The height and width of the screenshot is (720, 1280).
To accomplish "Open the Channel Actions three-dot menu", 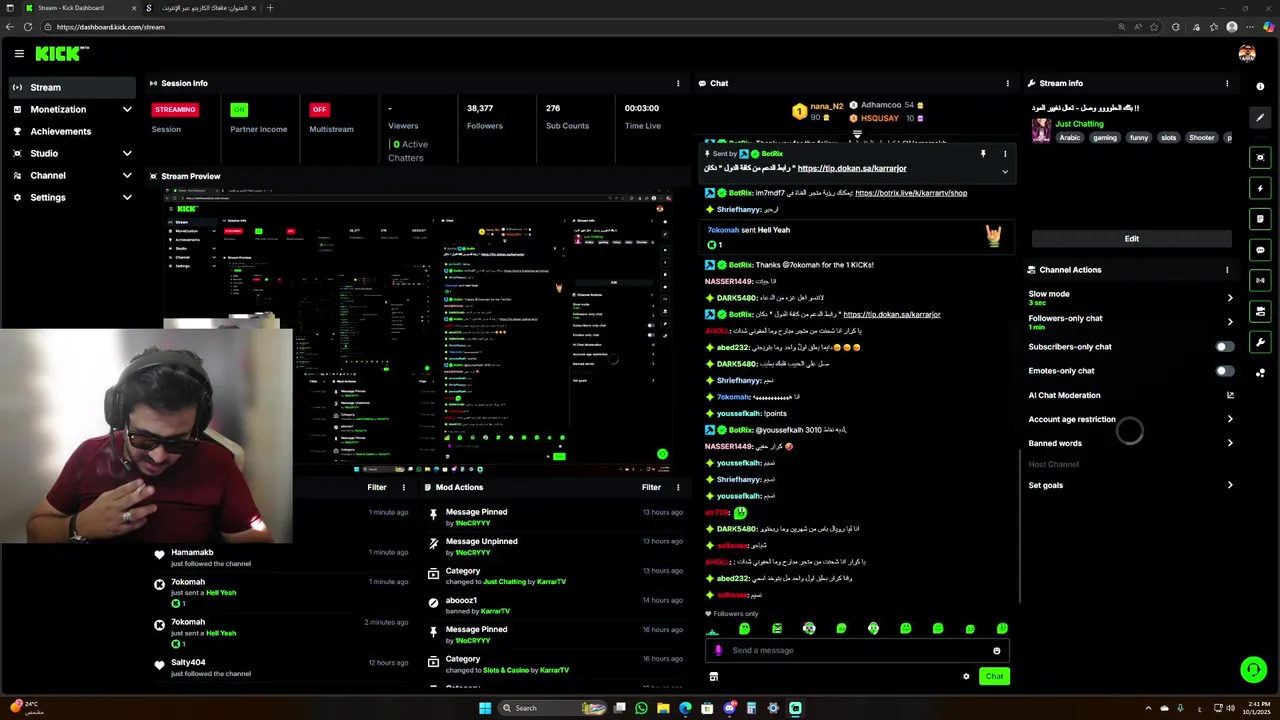I will tap(1227, 270).
